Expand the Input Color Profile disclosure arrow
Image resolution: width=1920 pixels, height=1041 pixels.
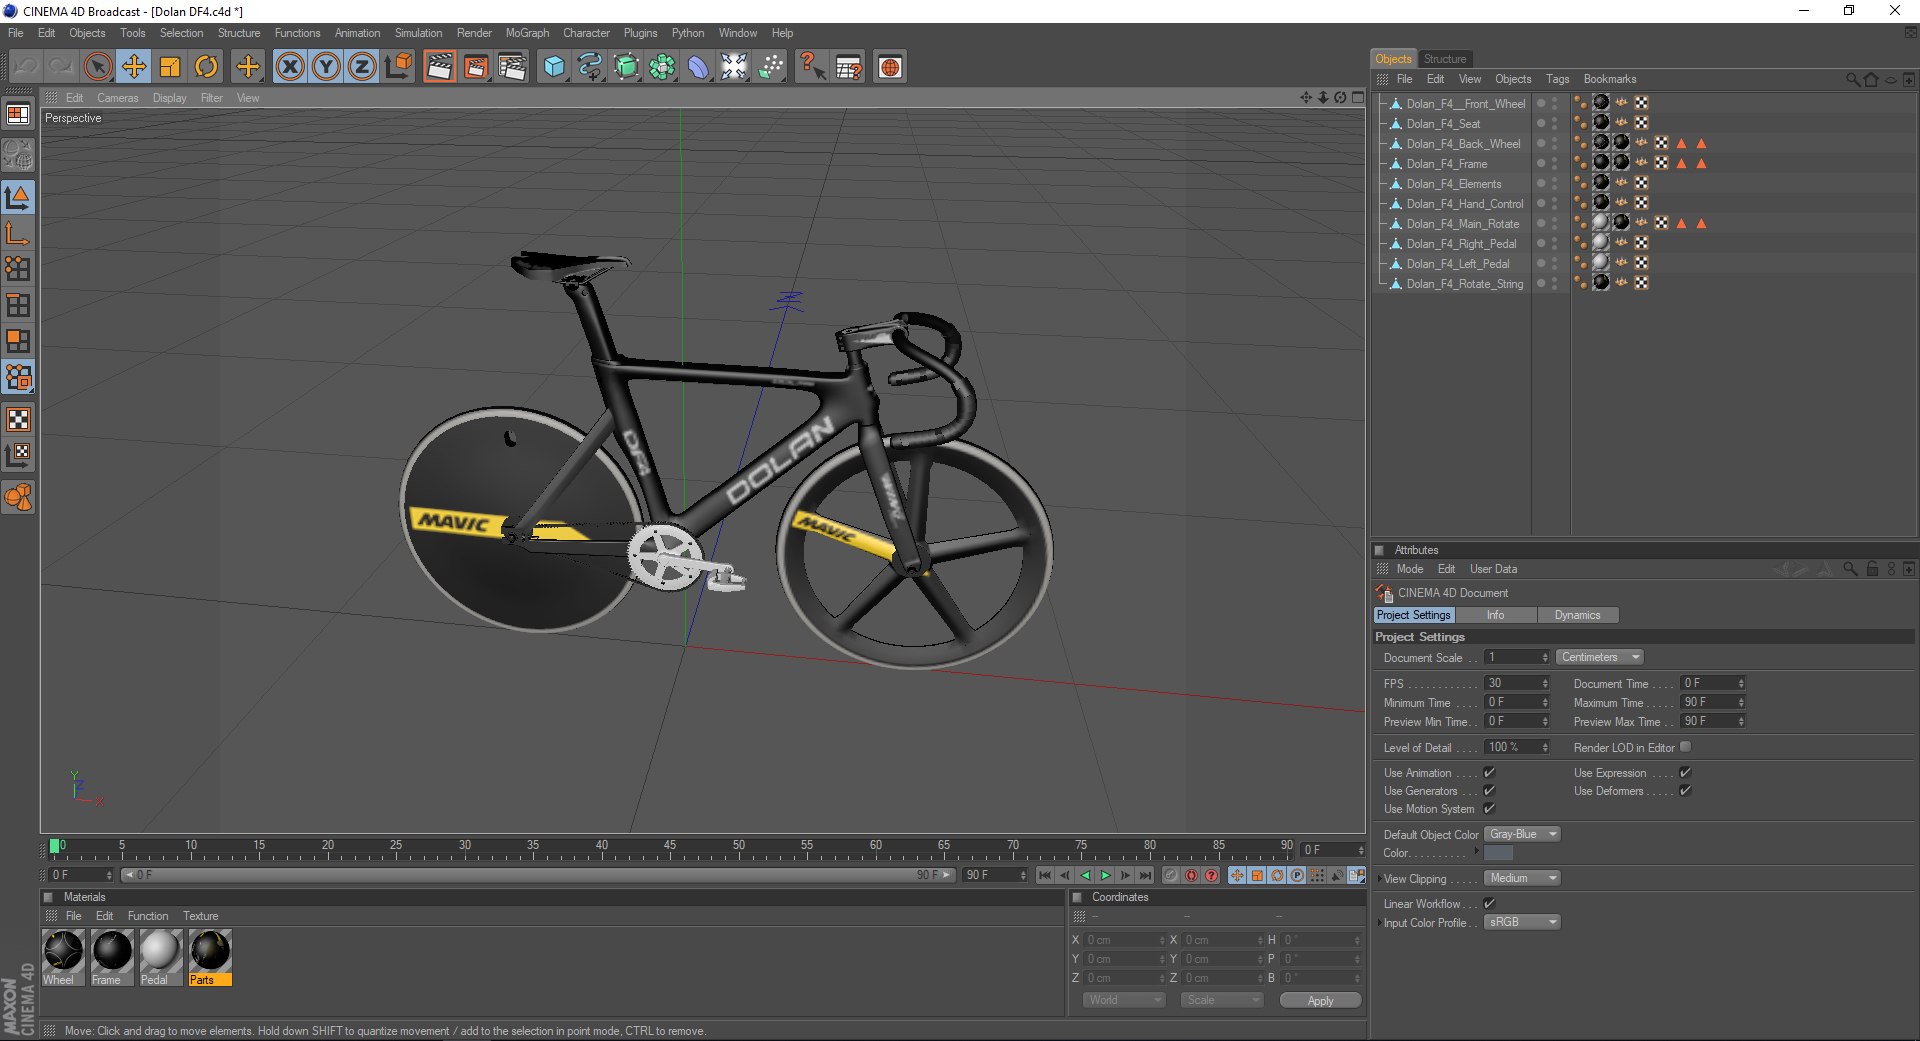(1379, 923)
